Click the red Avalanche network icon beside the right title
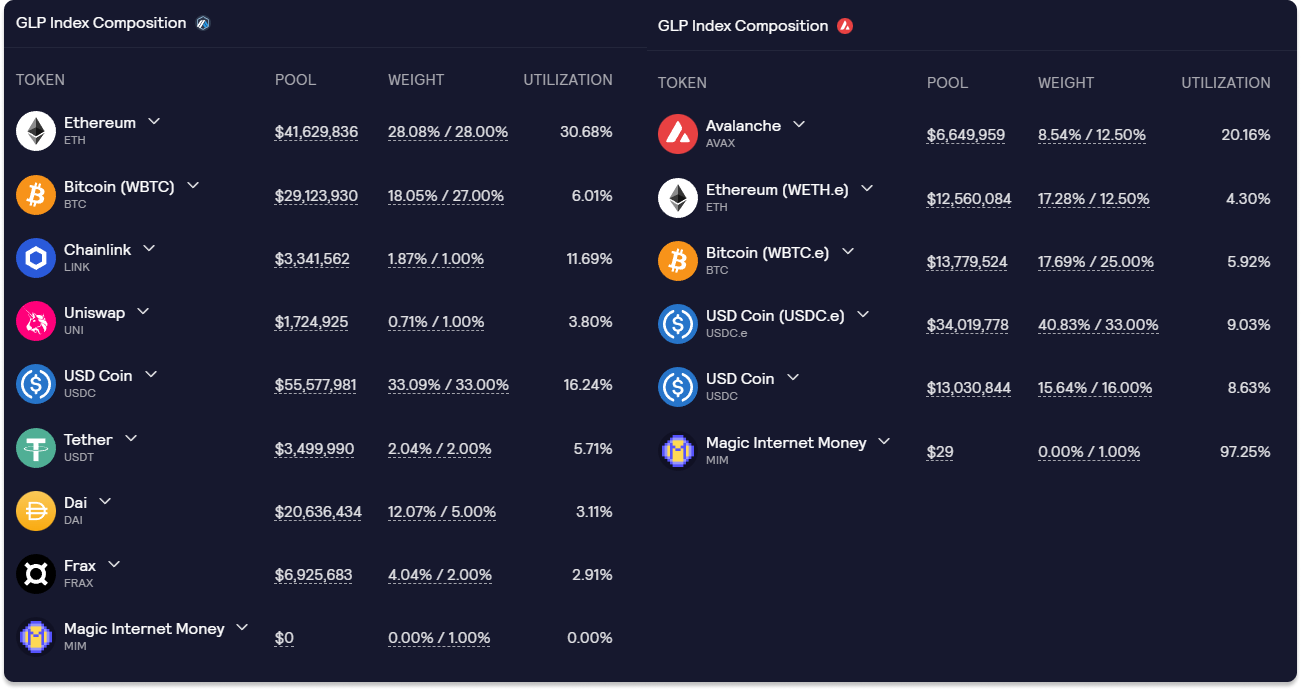The width and height of the screenshot is (1301, 690). coord(845,26)
